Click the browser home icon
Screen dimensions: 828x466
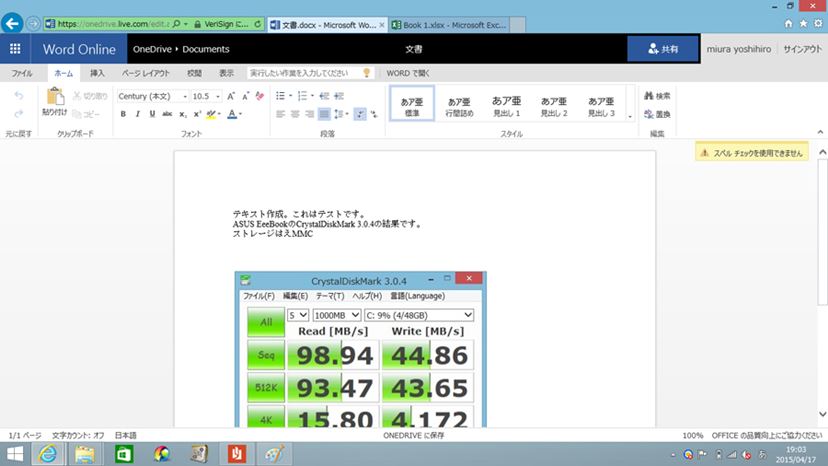click(788, 24)
